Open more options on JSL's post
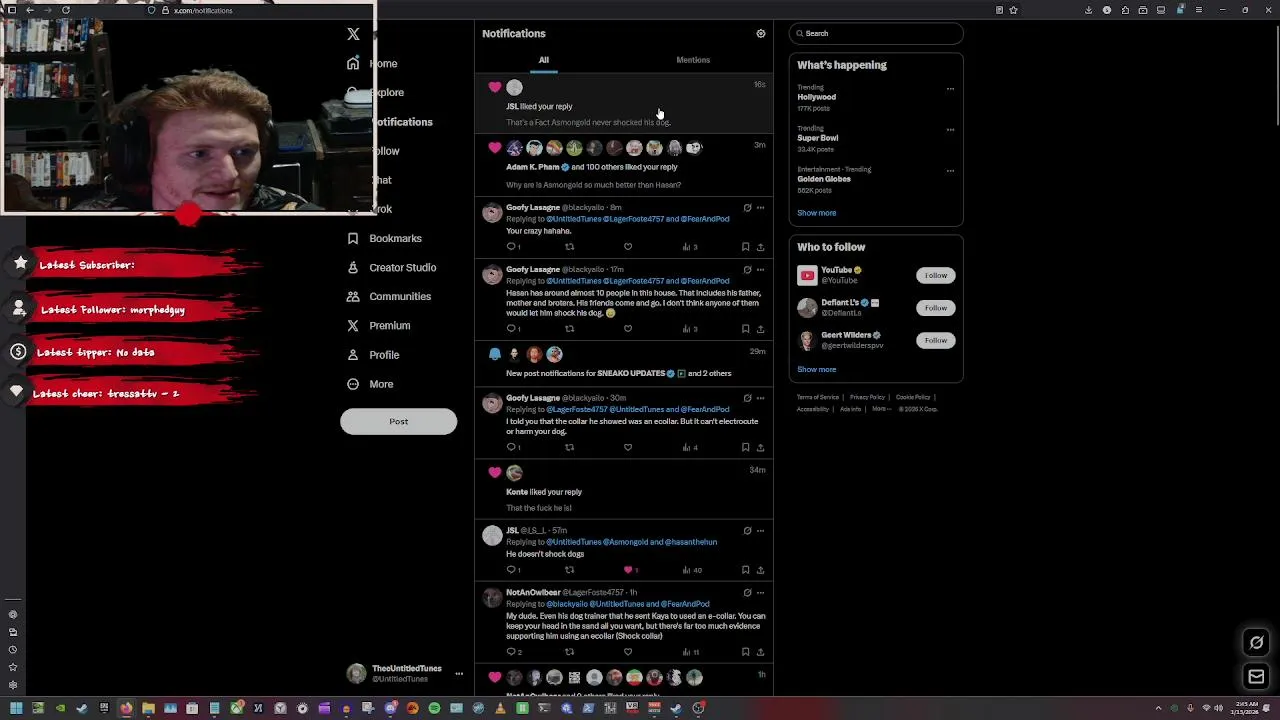 (x=761, y=531)
